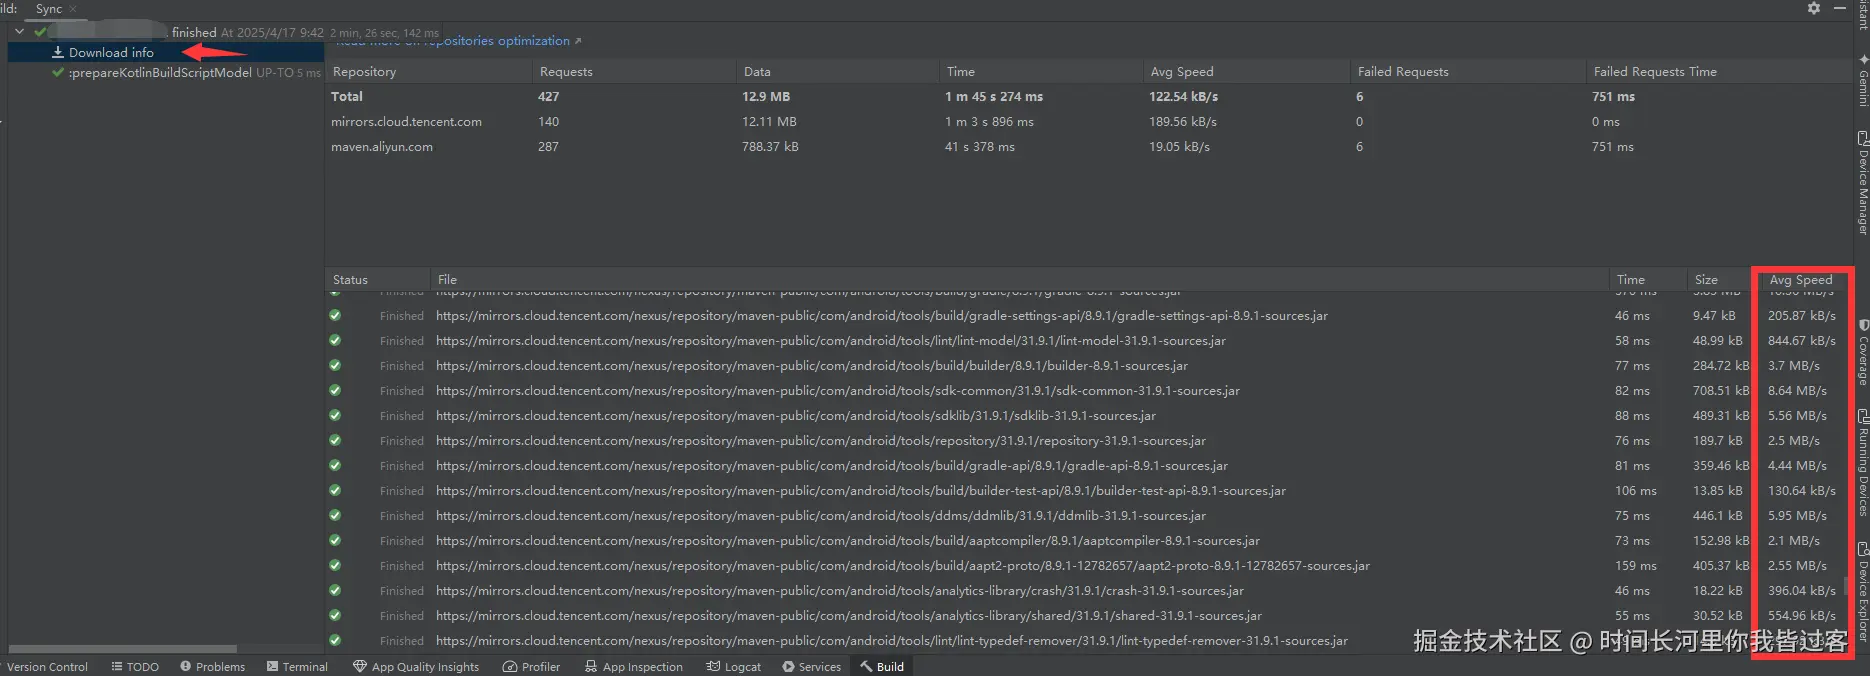Screen dimensions: 1870x676
Task: Sort by the Status column header
Action: pyautogui.click(x=350, y=280)
